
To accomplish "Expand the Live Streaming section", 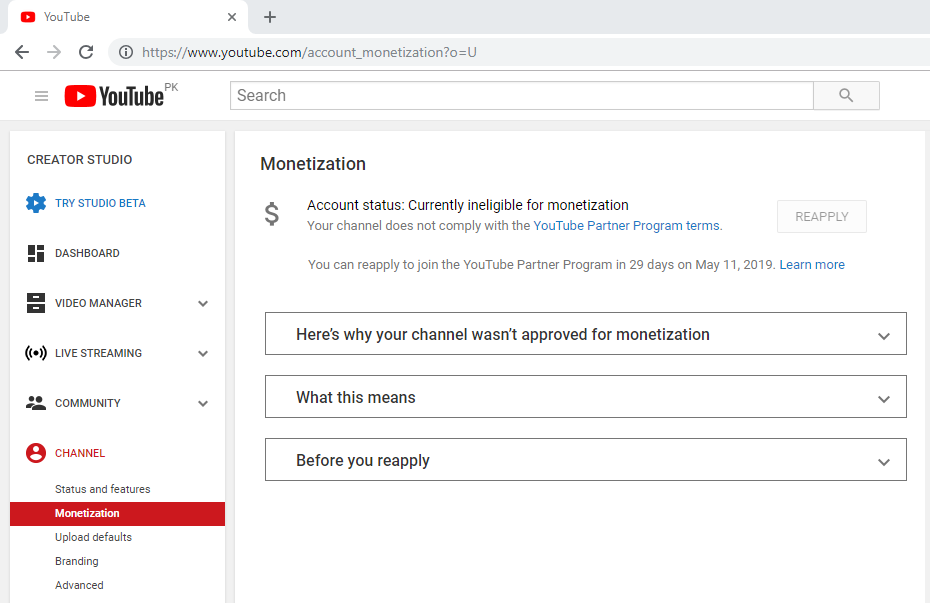I will click(x=203, y=353).
